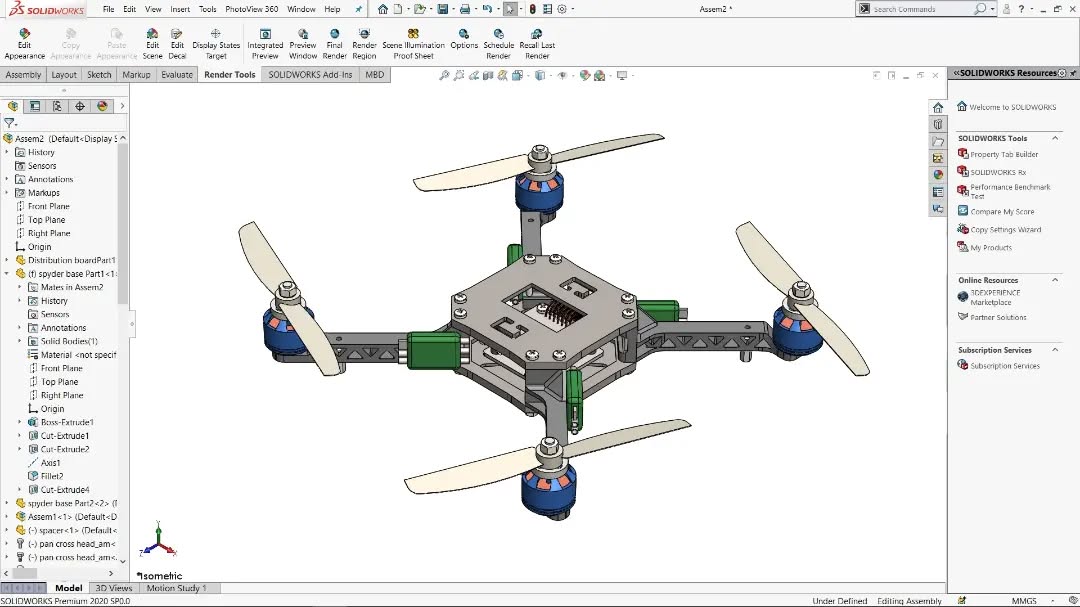Image resolution: width=1080 pixels, height=607 pixels.
Task: Switch to the ConfigurationManager tab icon
Action: pos(57,106)
